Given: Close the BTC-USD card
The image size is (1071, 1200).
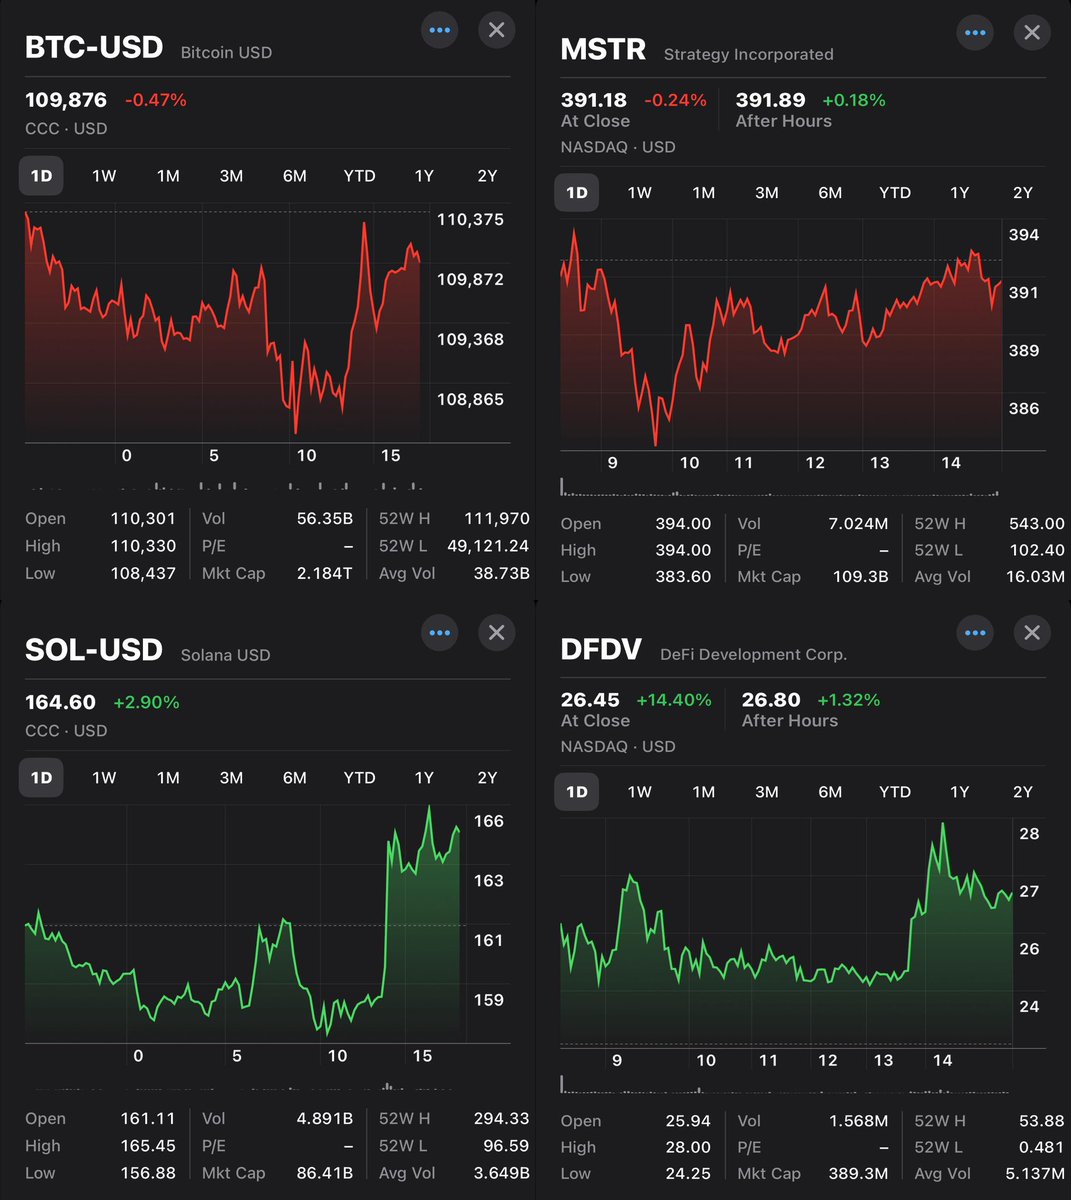Looking at the screenshot, I should [x=496, y=30].
